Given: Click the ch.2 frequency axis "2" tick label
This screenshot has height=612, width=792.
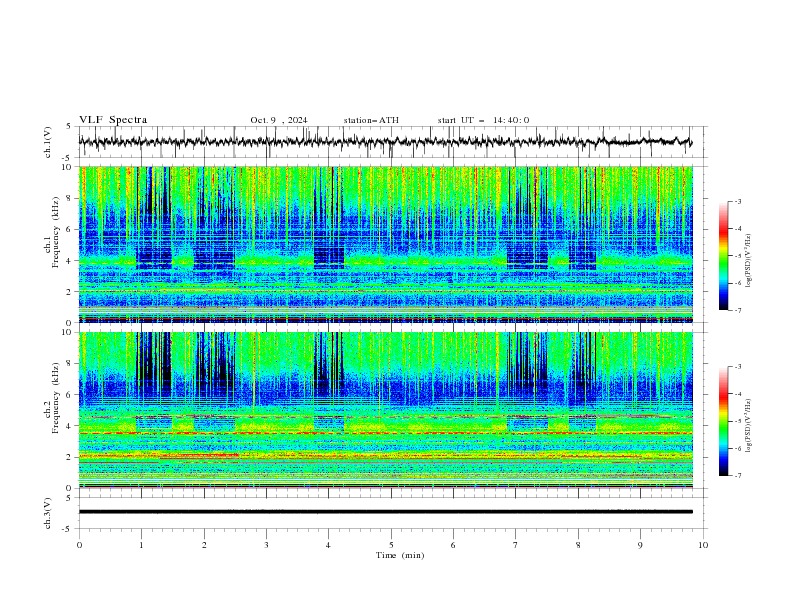Looking at the screenshot, I should point(68,457).
